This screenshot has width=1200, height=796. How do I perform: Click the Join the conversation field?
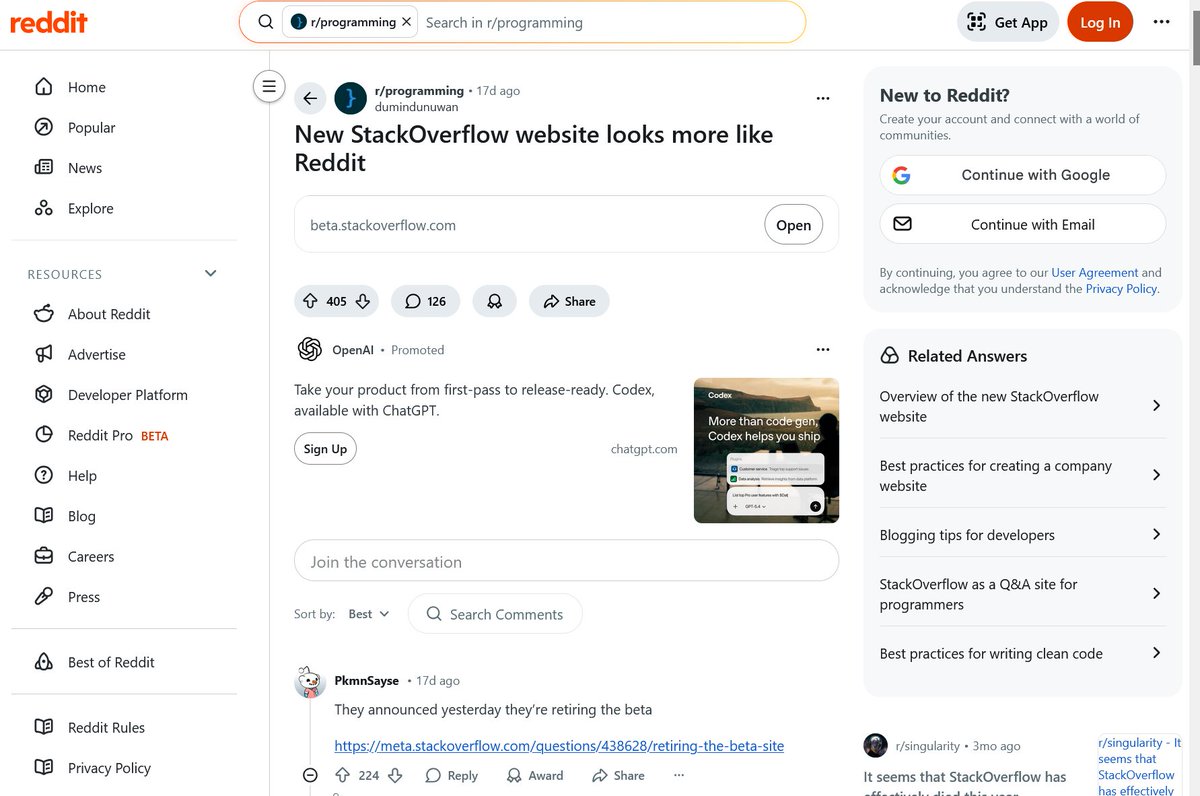click(566, 561)
